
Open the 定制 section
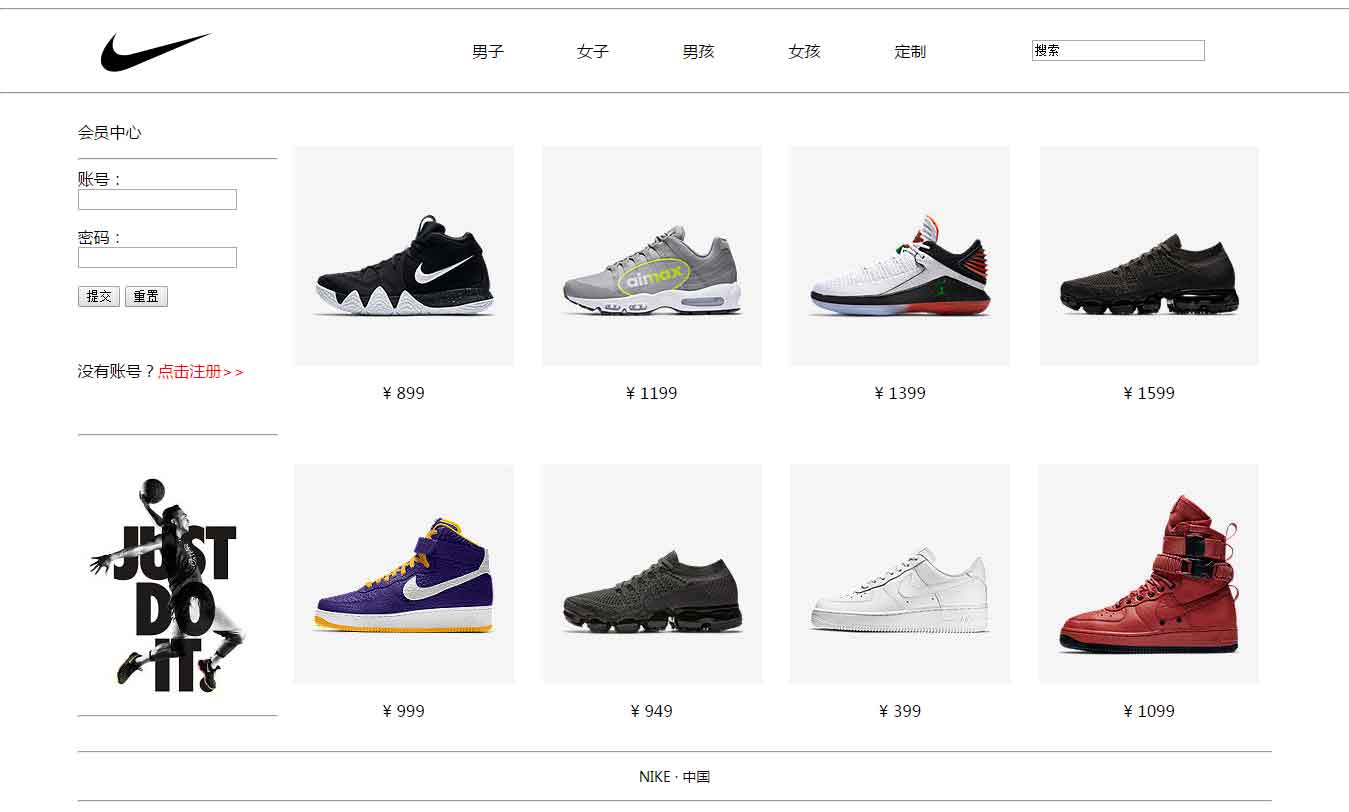coord(910,52)
